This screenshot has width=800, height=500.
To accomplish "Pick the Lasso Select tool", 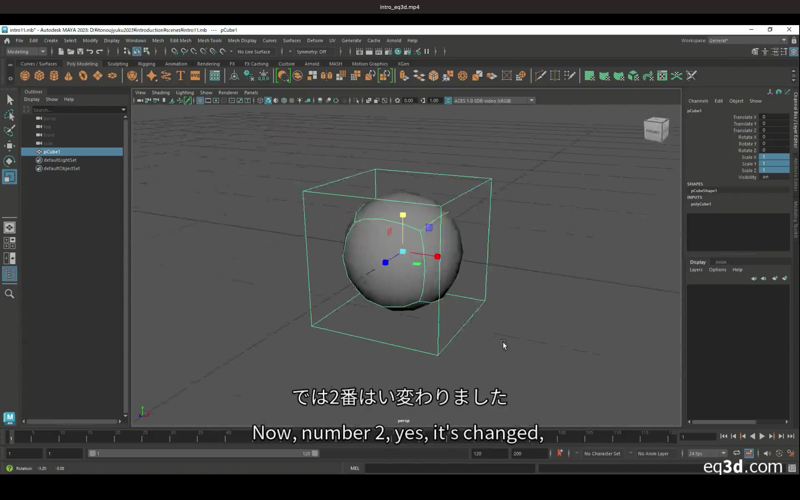I will (x=10, y=115).
